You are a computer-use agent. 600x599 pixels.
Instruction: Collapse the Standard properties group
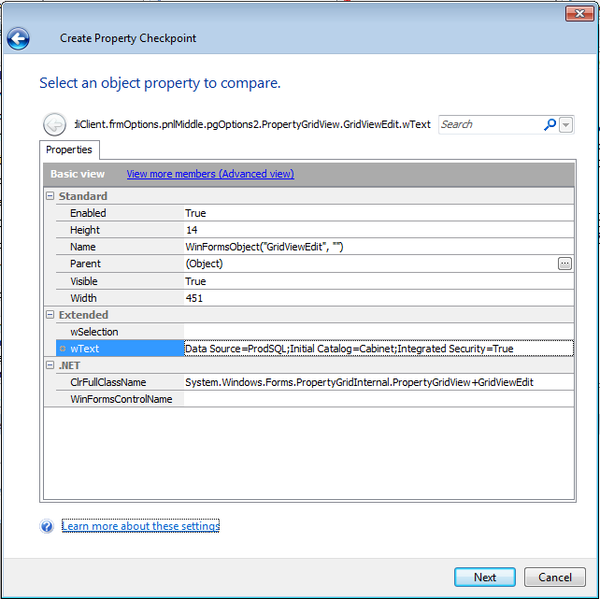(x=50, y=197)
